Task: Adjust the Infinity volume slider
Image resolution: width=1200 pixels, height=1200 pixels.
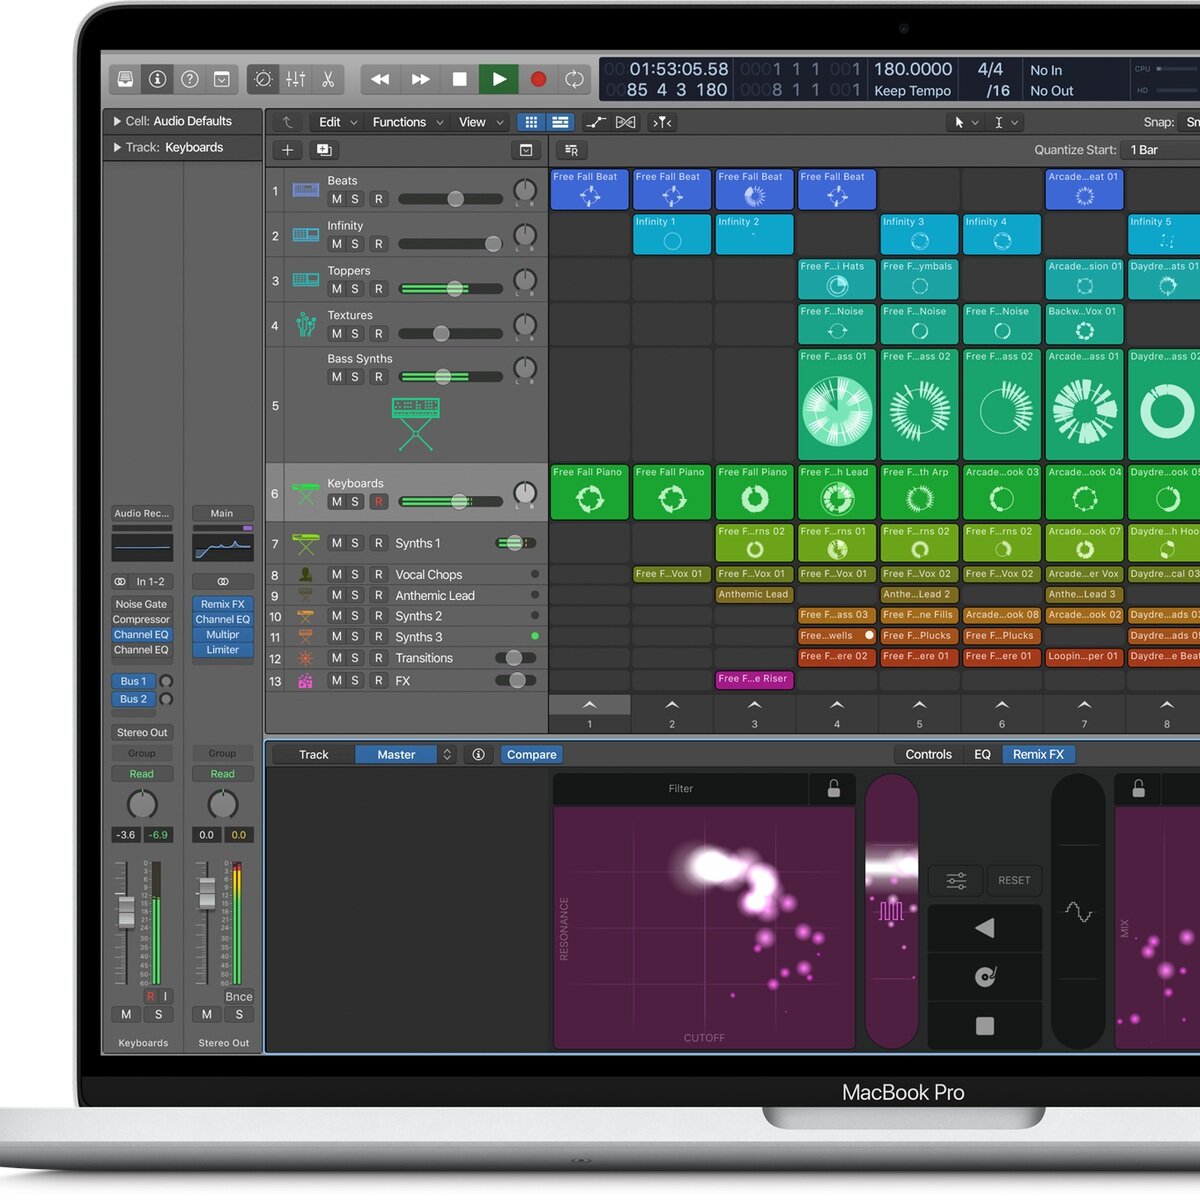Action: (x=450, y=244)
